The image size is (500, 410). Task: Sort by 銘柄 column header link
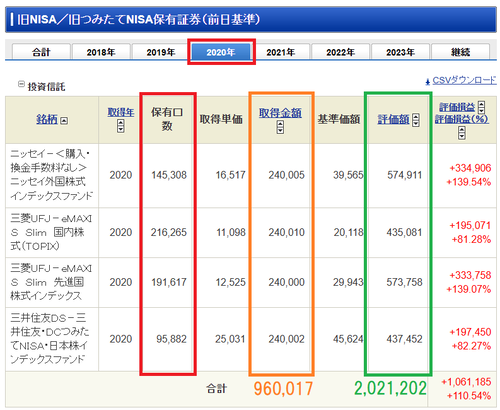point(47,119)
